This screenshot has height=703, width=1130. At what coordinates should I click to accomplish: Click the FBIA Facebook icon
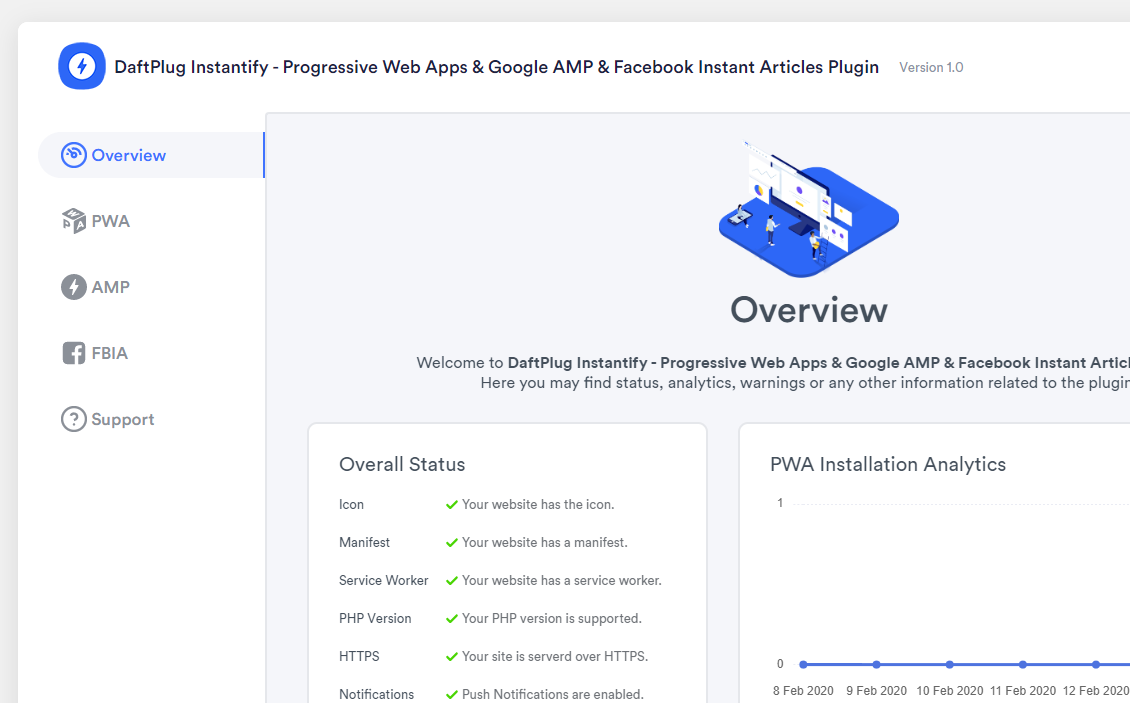coord(74,353)
